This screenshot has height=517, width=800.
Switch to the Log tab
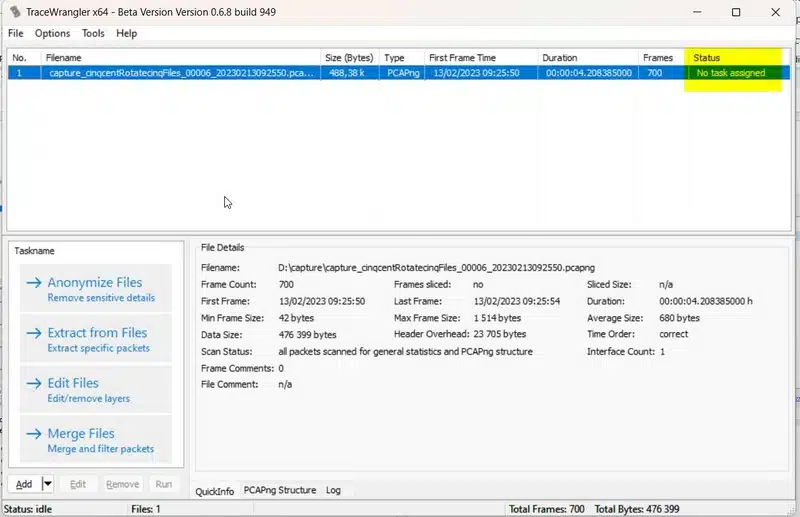(333, 490)
